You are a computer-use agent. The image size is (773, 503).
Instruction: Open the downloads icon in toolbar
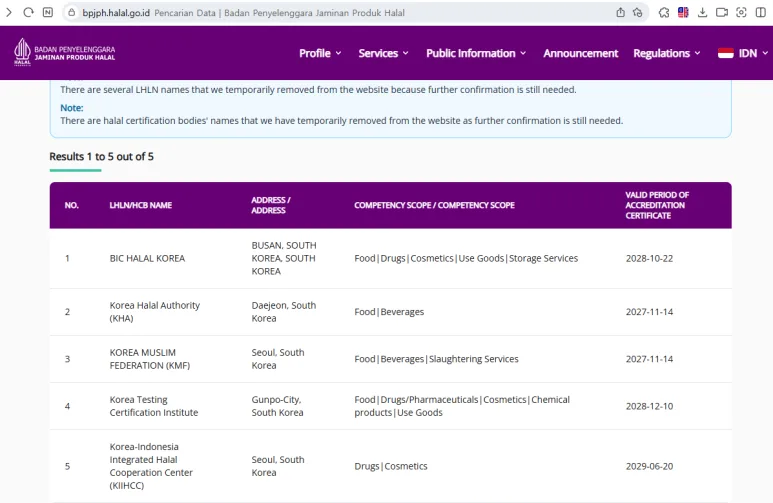coord(702,12)
